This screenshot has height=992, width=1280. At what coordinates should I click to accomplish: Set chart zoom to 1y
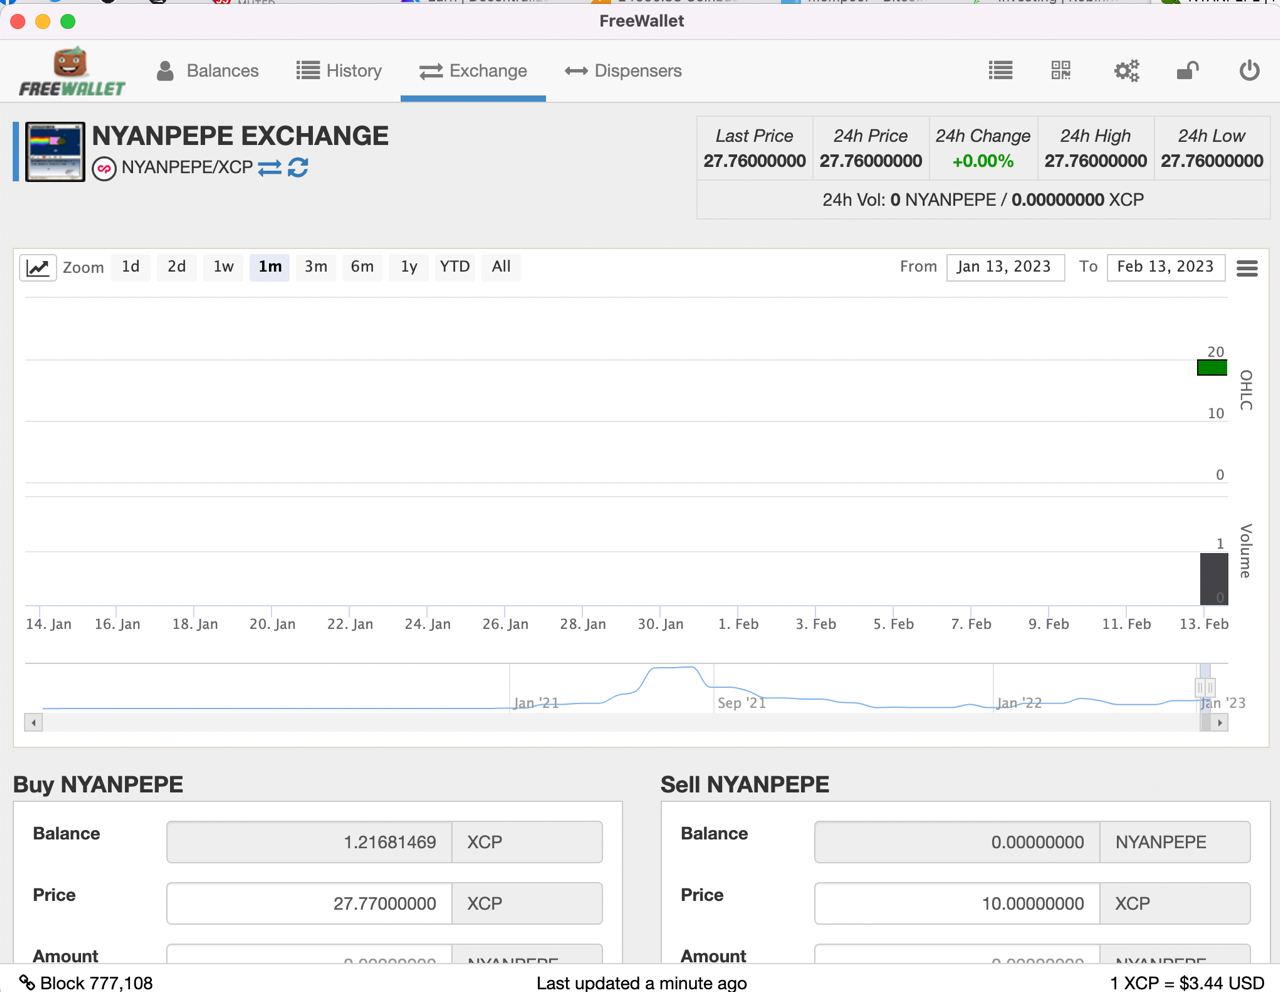point(409,267)
